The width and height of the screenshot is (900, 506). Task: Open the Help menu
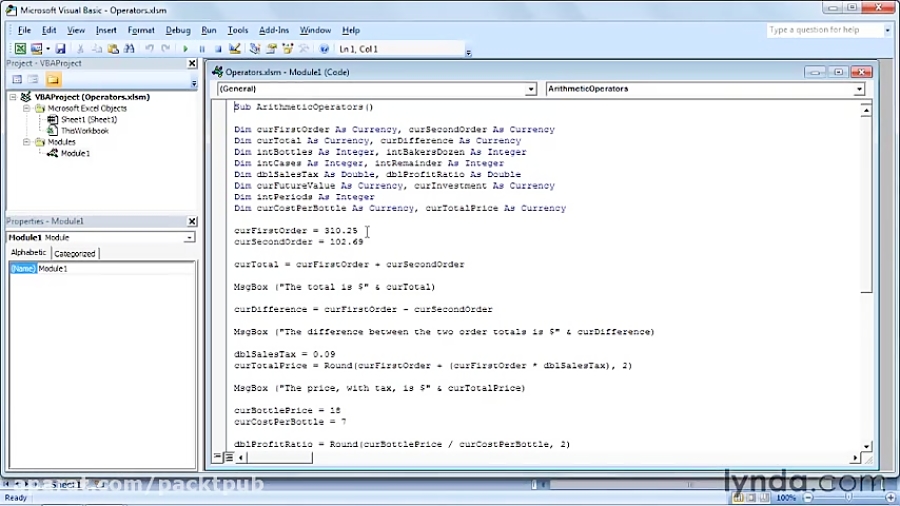[x=351, y=30]
